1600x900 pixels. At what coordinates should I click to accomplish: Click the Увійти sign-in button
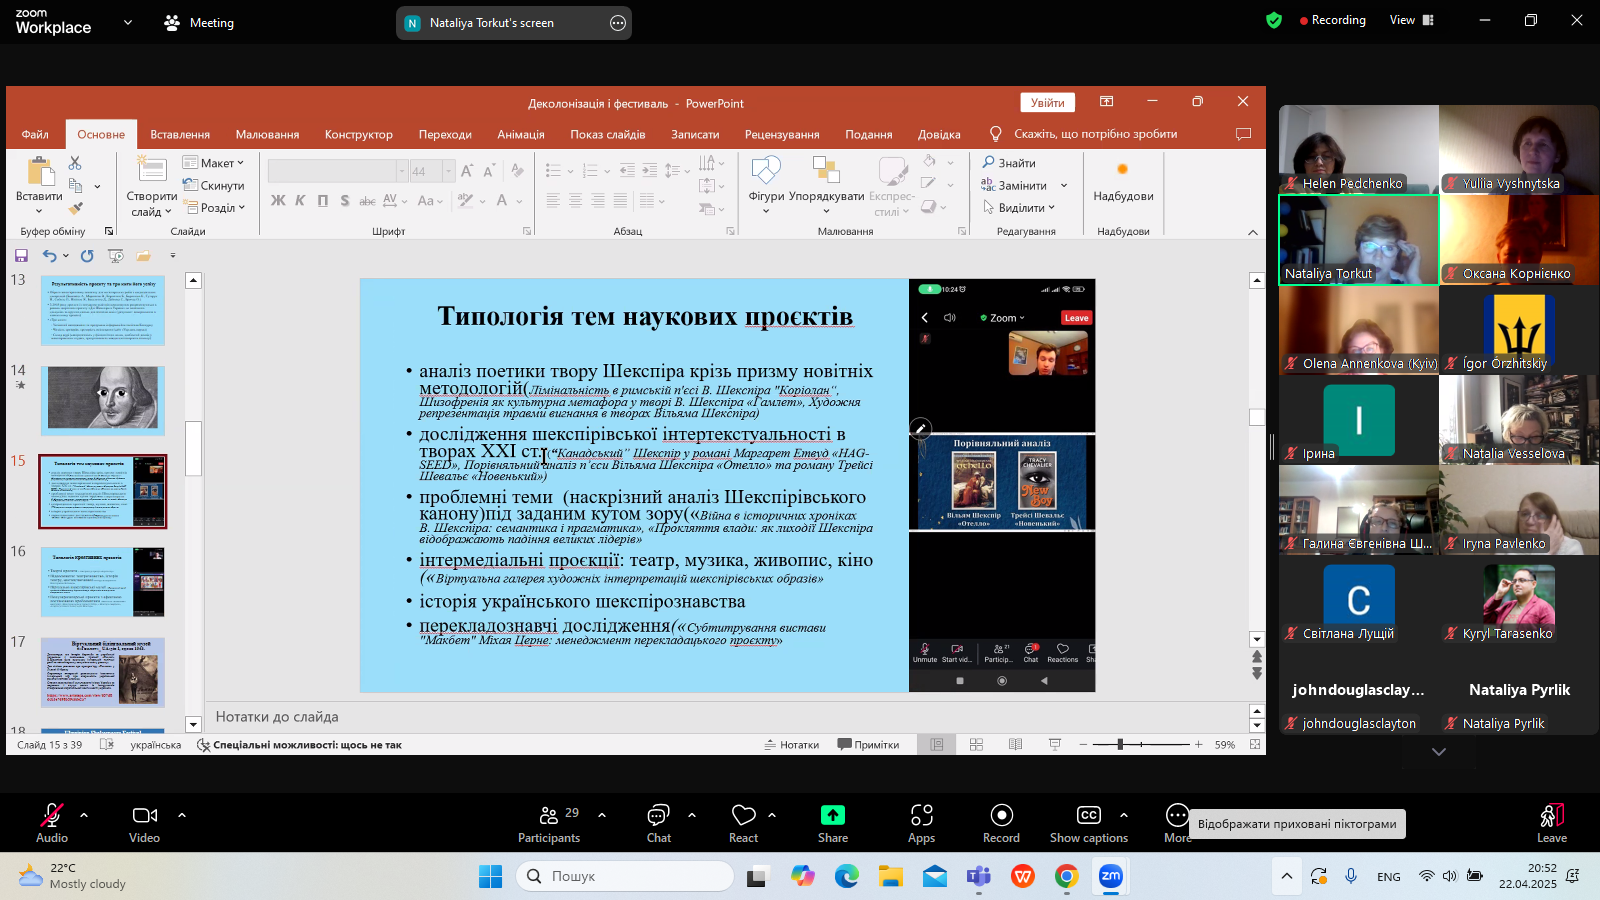tap(1047, 103)
